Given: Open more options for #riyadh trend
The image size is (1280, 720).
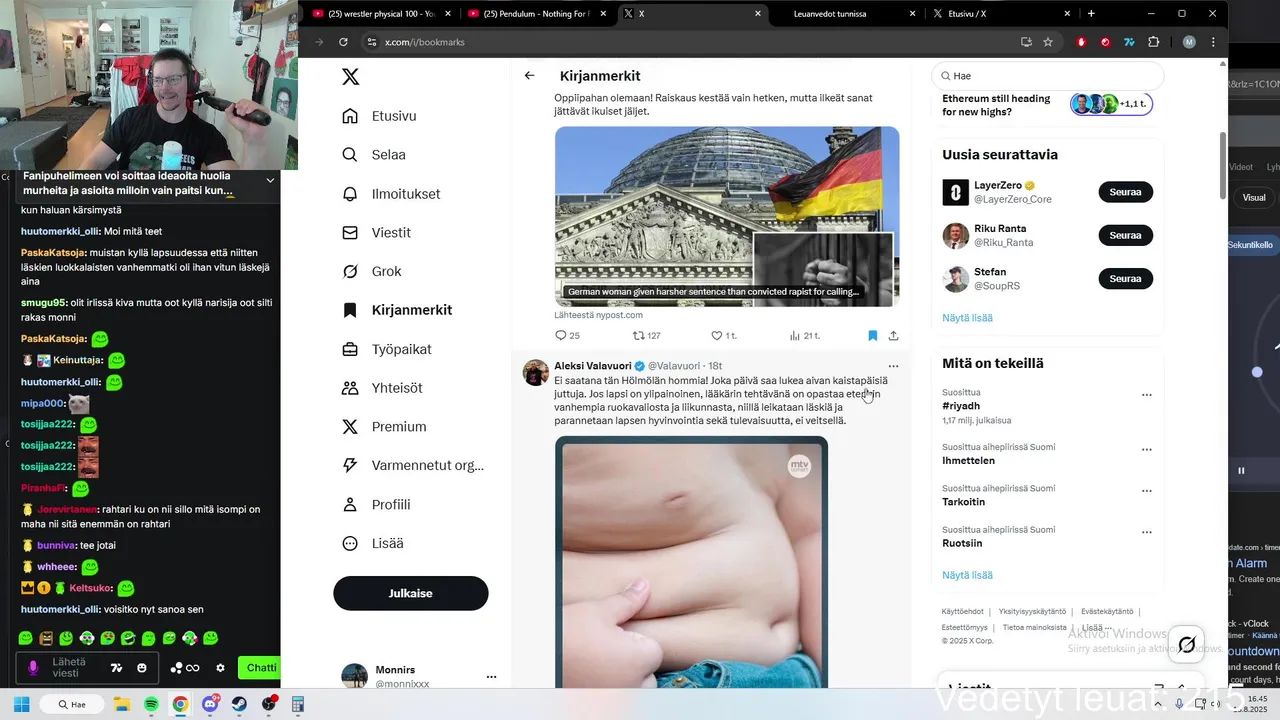Looking at the screenshot, I should (1147, 395).
